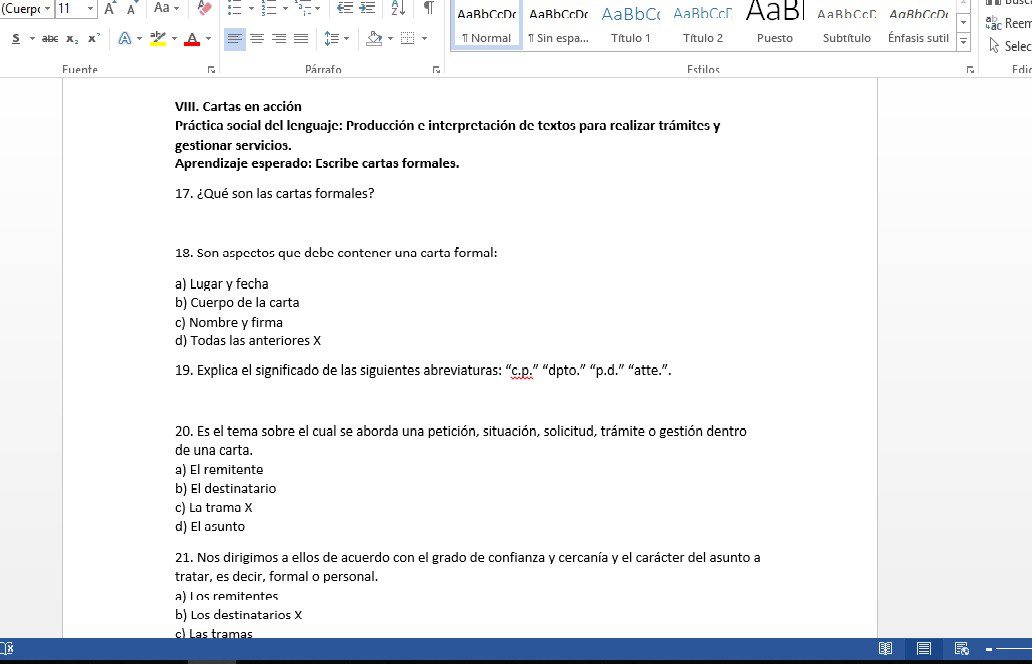1032x664 pixels.
Task: Open the Seleccionar selection tool
Action: [1010, 45]
